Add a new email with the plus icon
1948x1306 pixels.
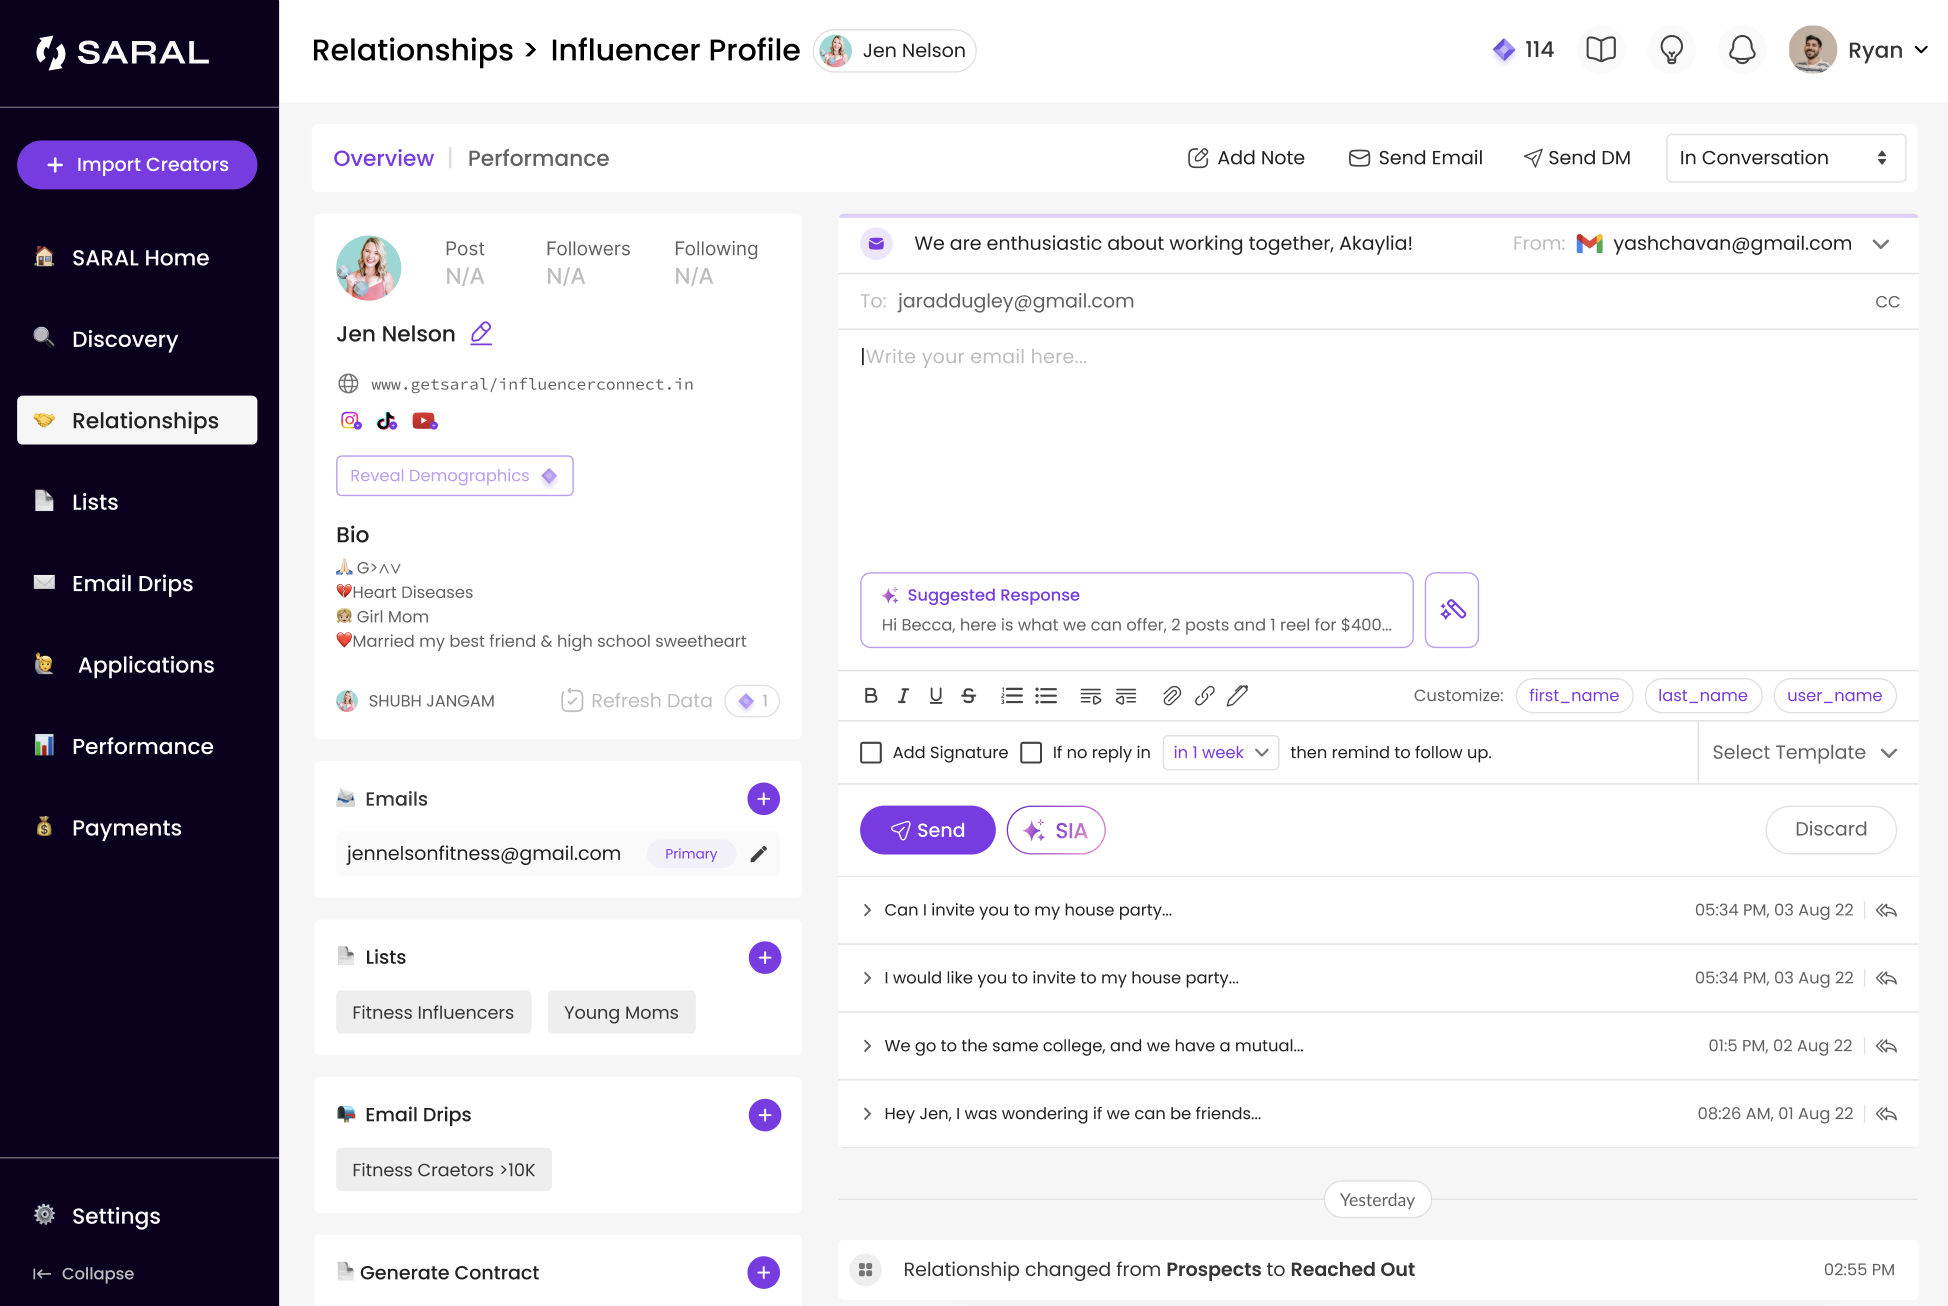763,799
